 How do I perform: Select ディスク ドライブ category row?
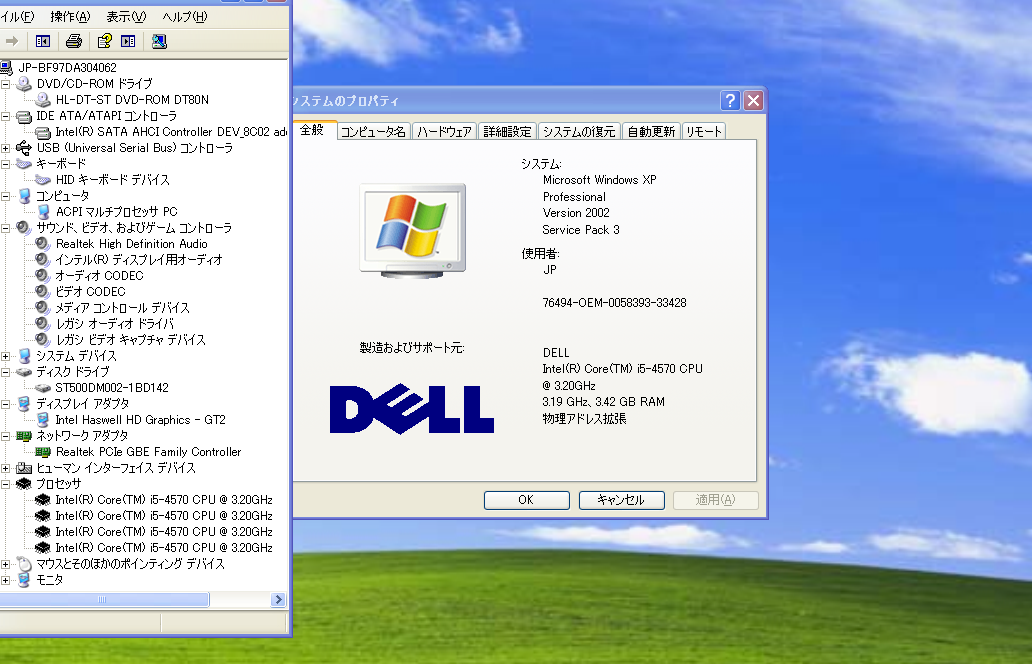click(x=72, y=372)
